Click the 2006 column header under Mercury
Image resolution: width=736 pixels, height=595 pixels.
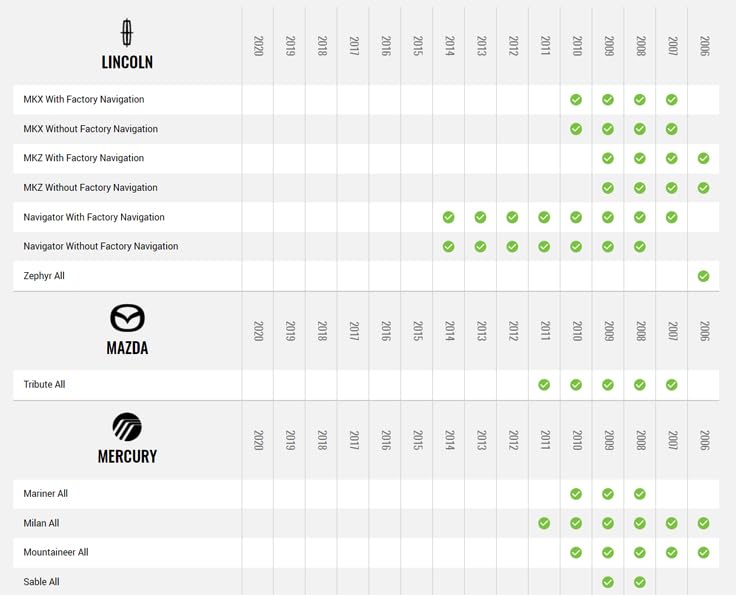704,440
